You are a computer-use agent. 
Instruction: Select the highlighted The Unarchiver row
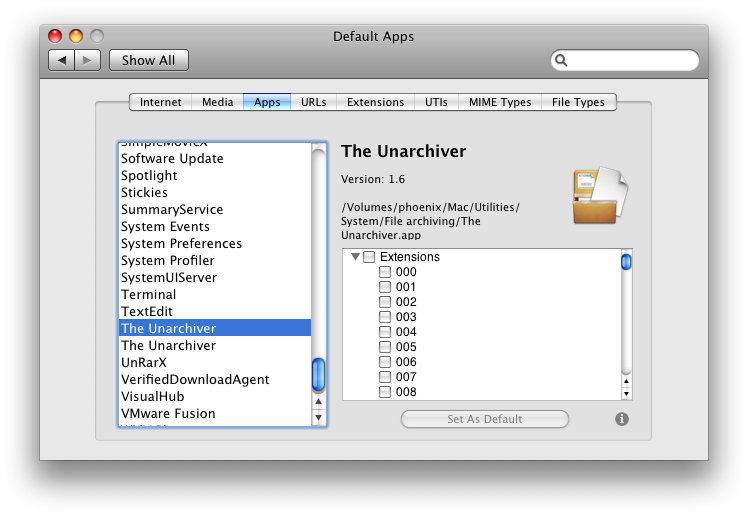tap(215, 328)
